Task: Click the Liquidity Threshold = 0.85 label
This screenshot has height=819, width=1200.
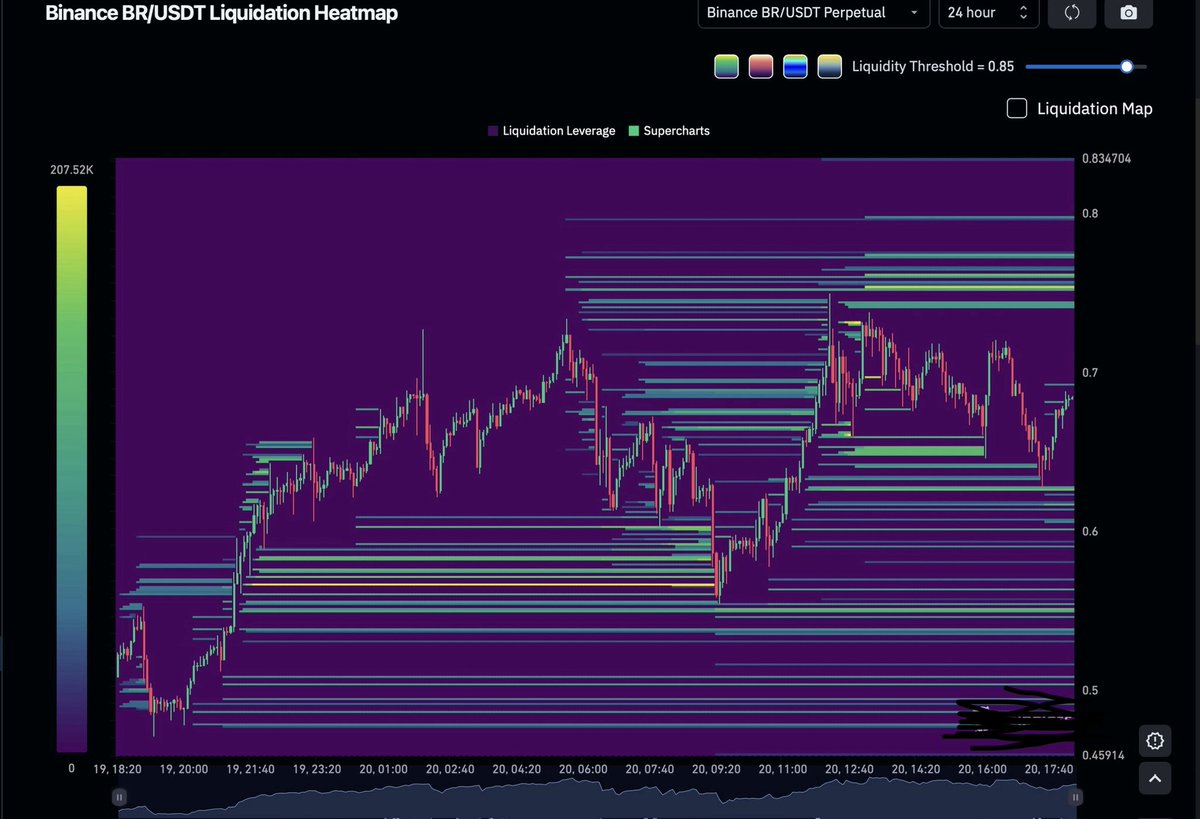Action: [x=933, y=67]
